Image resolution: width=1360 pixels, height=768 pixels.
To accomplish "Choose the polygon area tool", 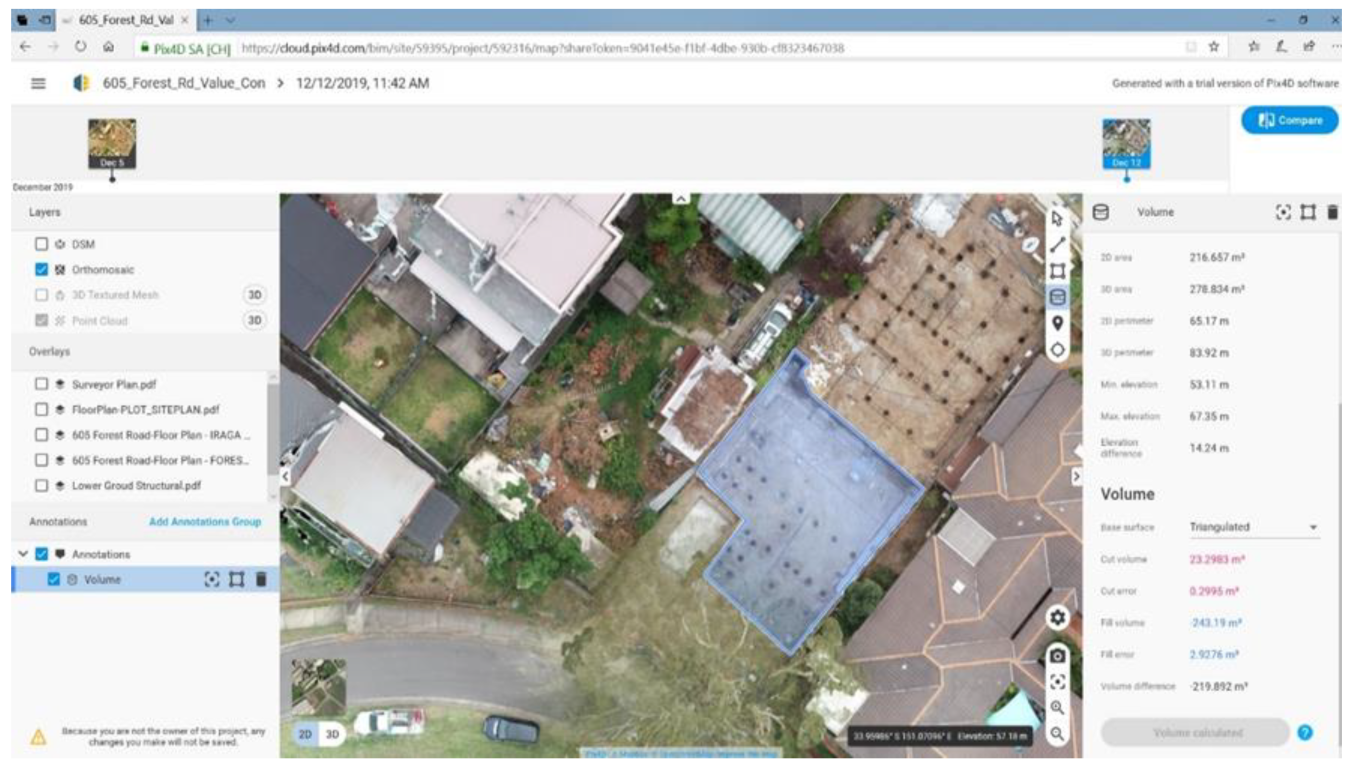I will coord(1057,271).
